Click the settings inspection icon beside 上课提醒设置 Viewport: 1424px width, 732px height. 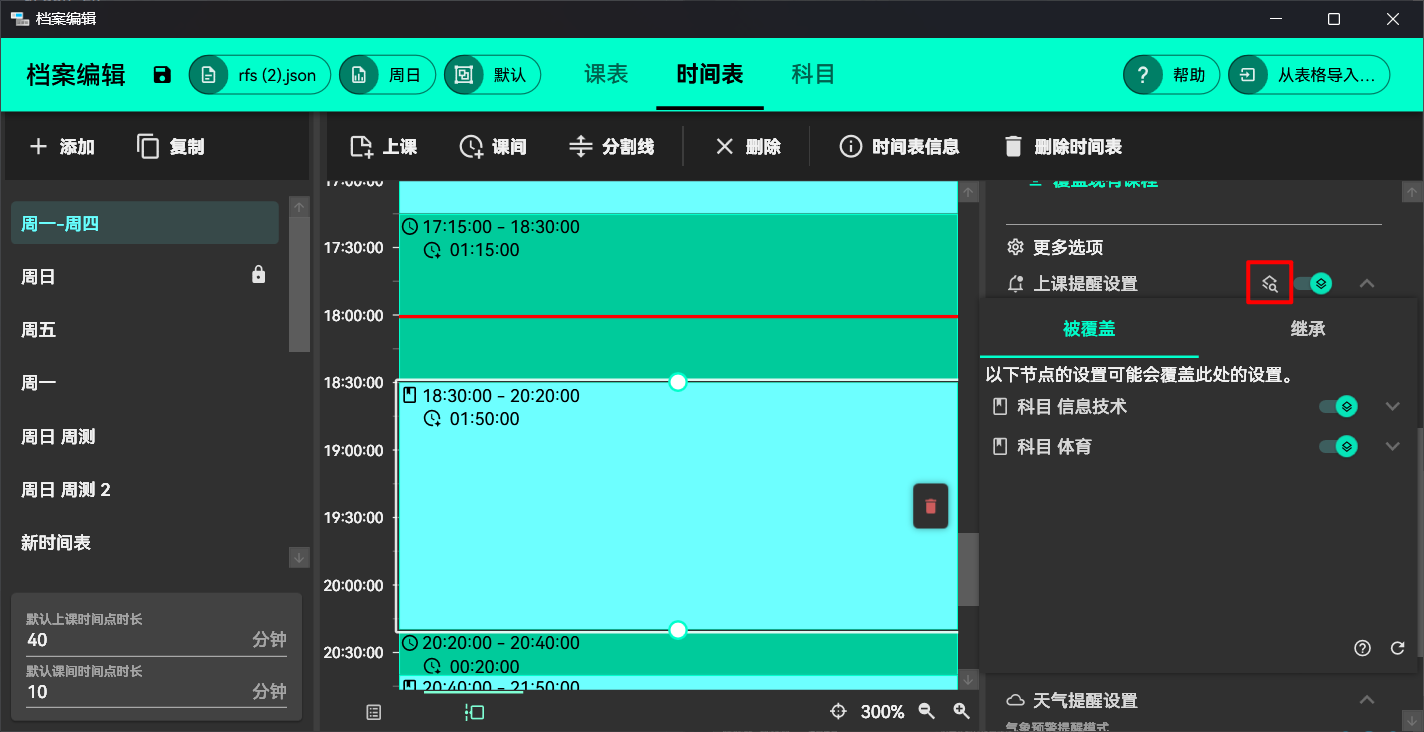(1269, 284)
